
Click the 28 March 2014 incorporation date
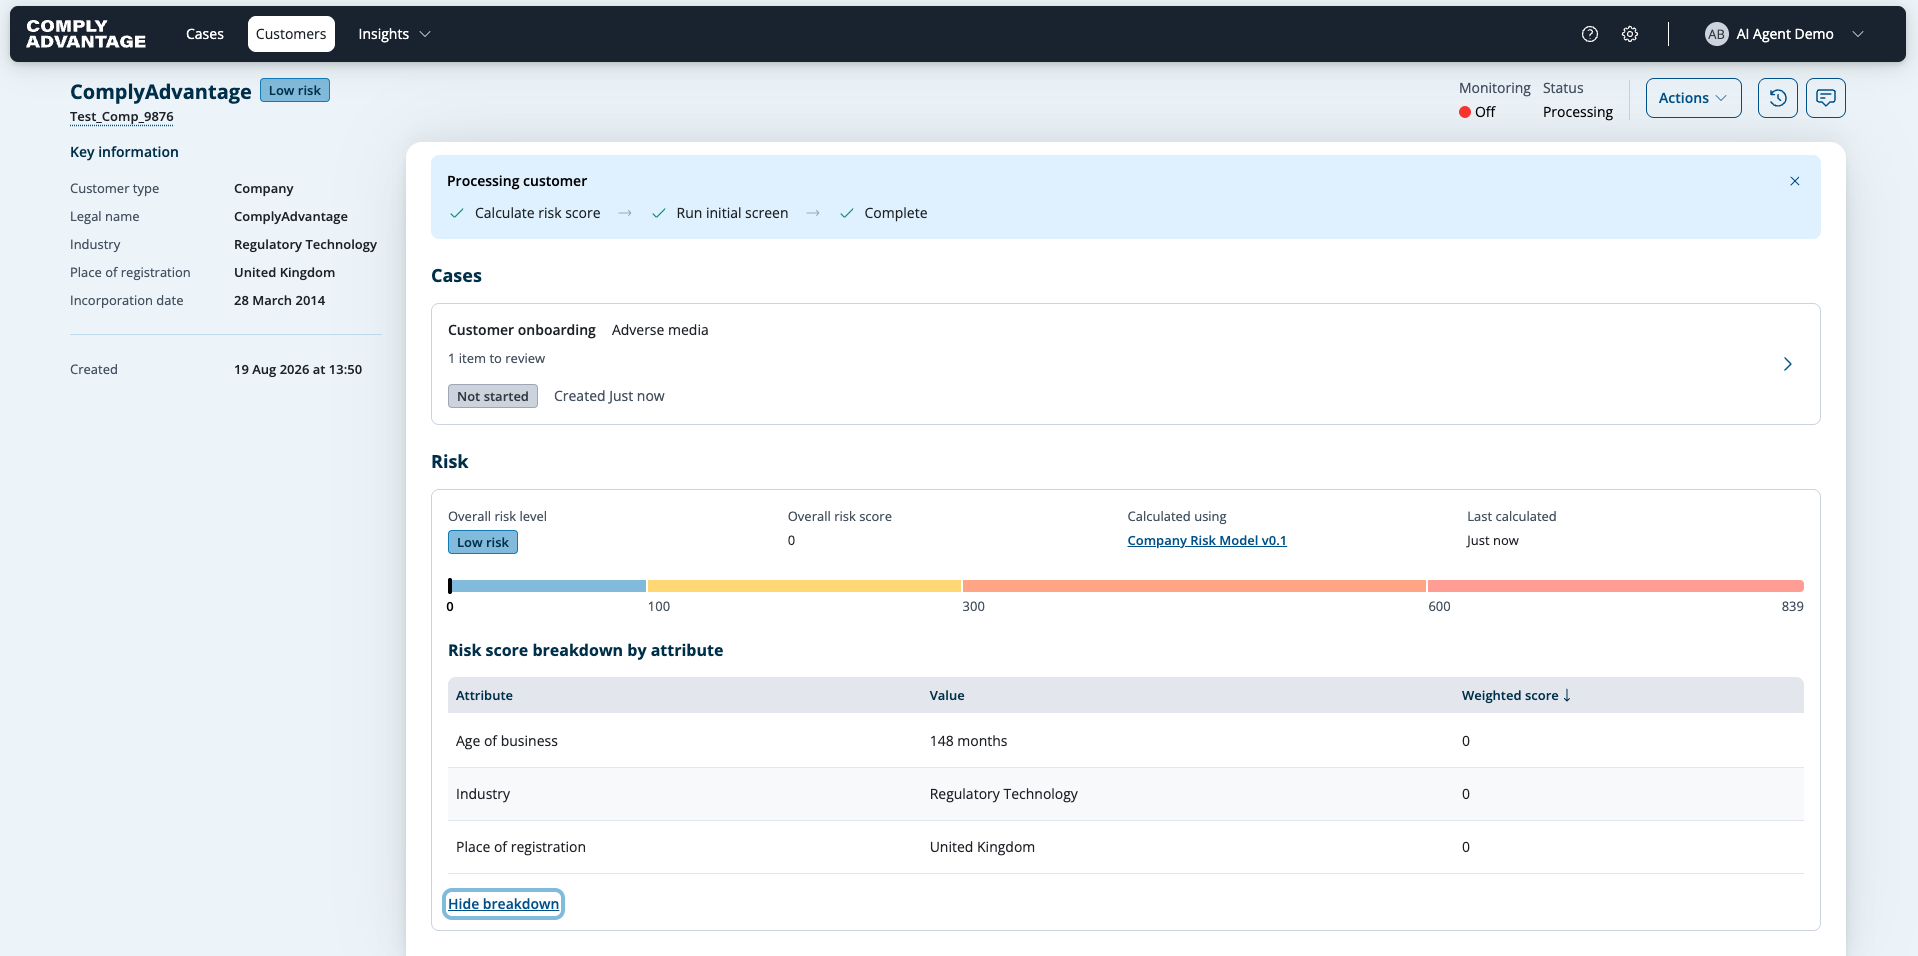click(279, 300)
